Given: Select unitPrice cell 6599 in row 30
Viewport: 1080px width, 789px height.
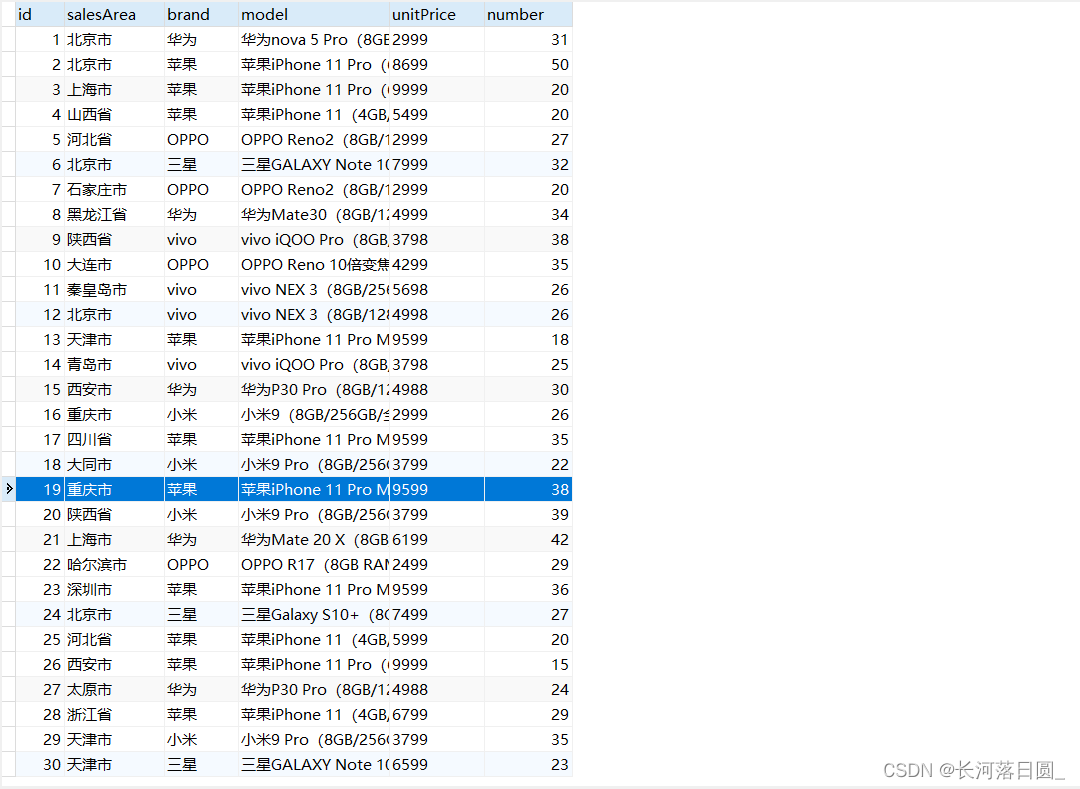Looking at the screenshot, I should click(437, 765).
